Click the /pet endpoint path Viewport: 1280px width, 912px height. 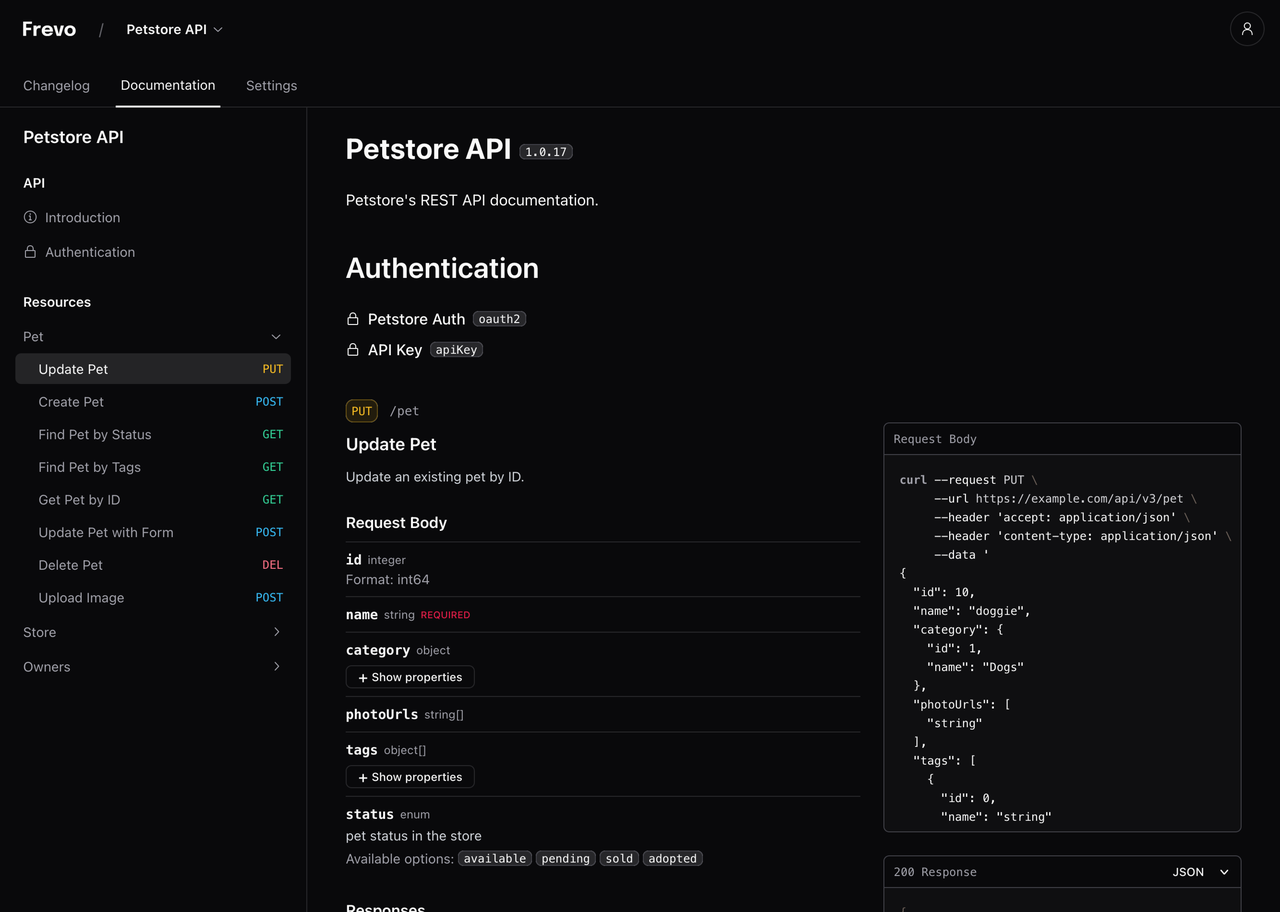click(404, 411)
